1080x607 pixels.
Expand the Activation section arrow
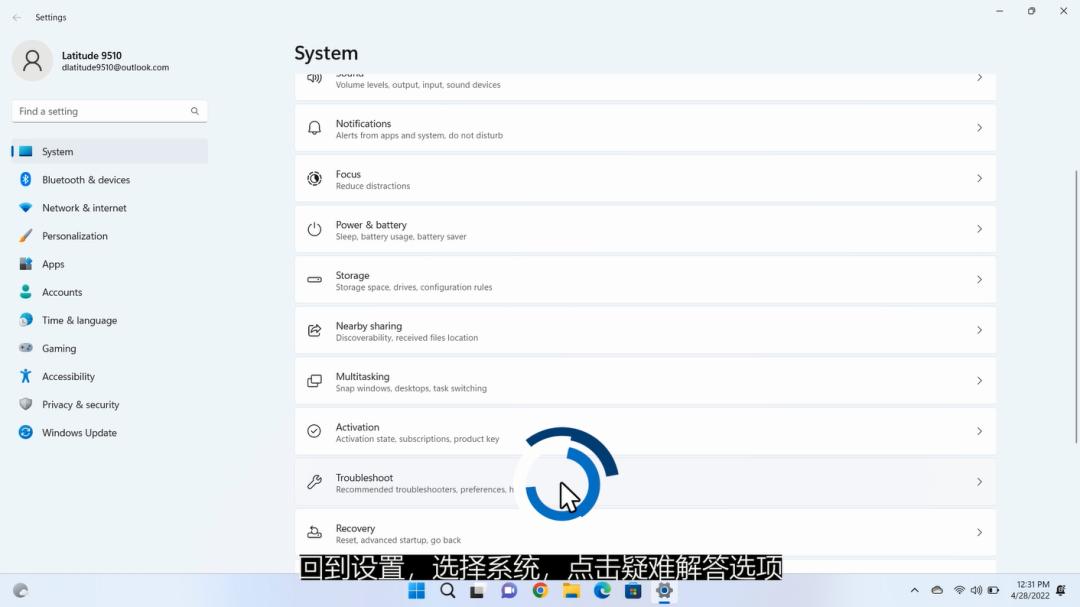[x=979, y=431]
